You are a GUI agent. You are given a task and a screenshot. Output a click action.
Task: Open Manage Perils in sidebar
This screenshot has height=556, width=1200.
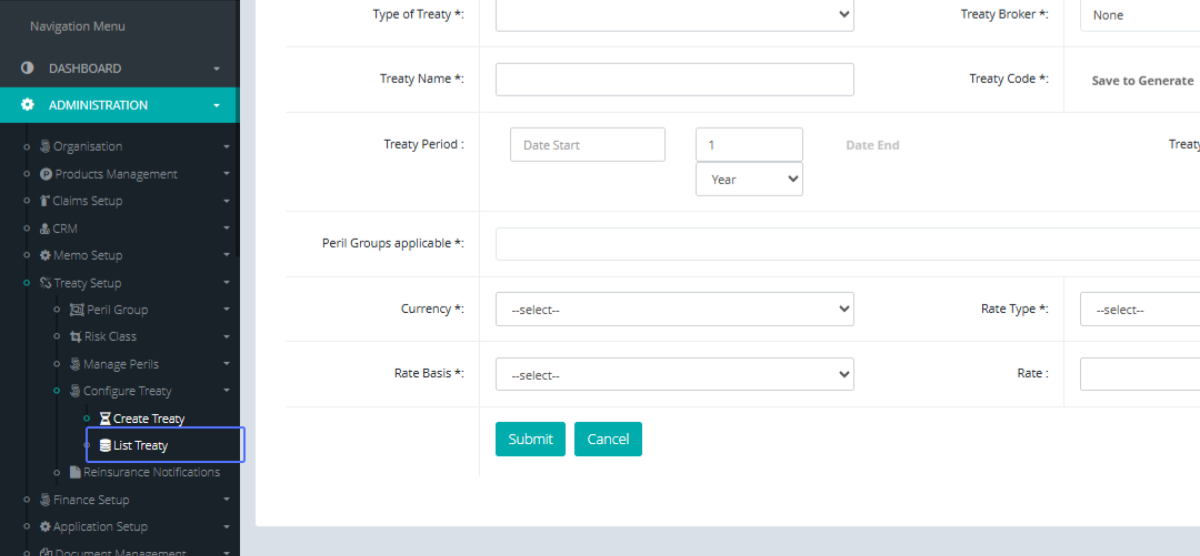pyautogui.click(x=120, y=364)
